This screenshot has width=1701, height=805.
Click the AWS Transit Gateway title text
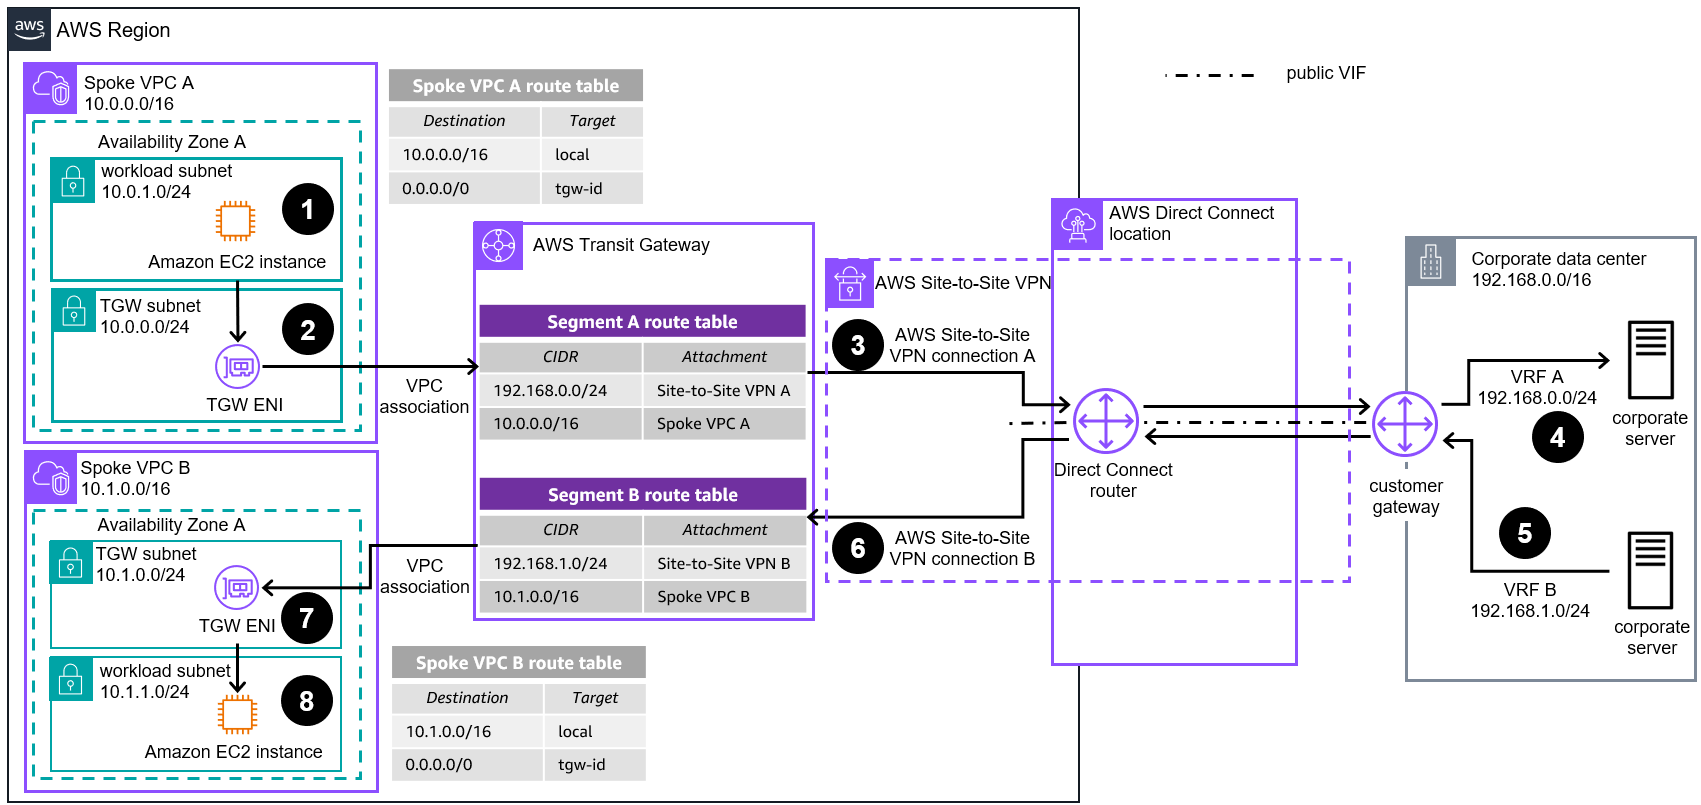click(621, 245)
